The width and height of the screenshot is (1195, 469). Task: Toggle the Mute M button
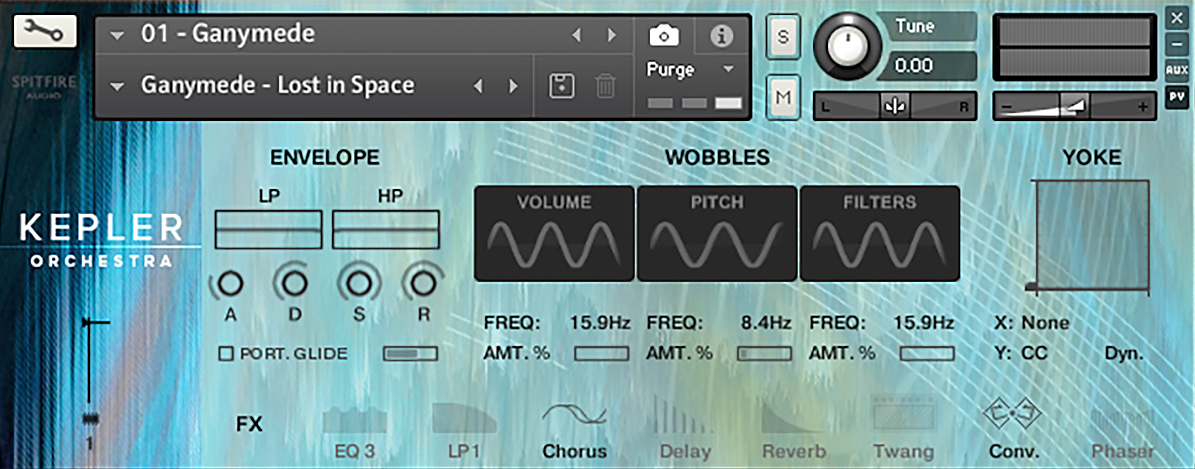783,97
